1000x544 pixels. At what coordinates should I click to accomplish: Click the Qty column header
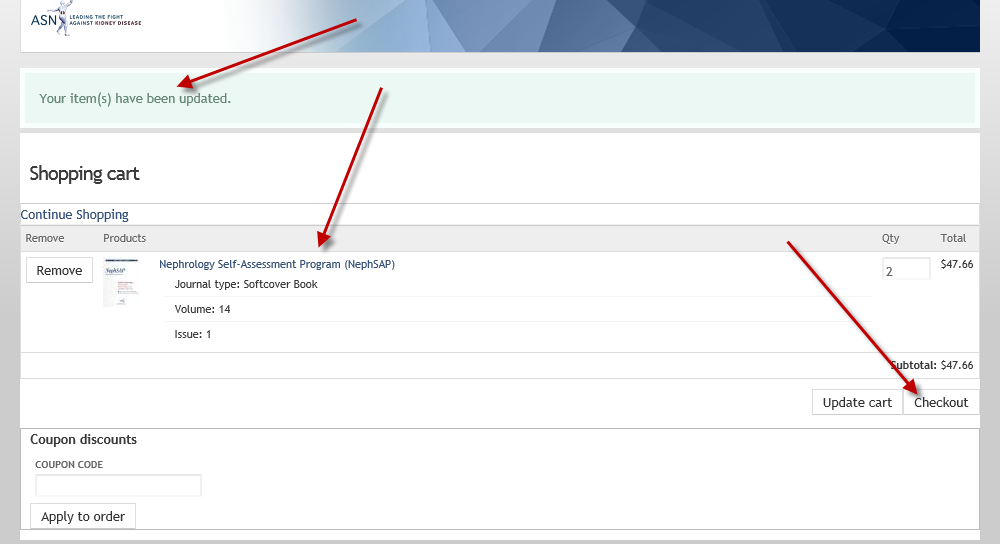coord(890,238)
